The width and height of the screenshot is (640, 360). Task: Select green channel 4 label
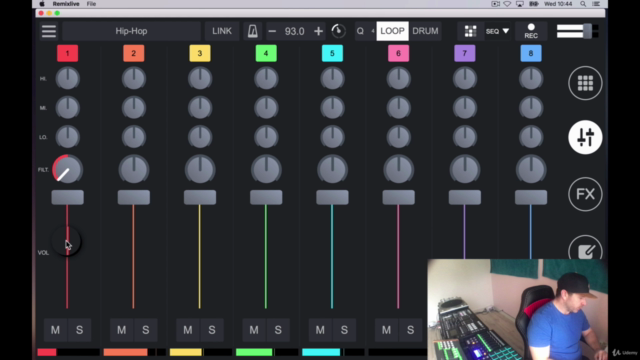[x=266, y=53]
